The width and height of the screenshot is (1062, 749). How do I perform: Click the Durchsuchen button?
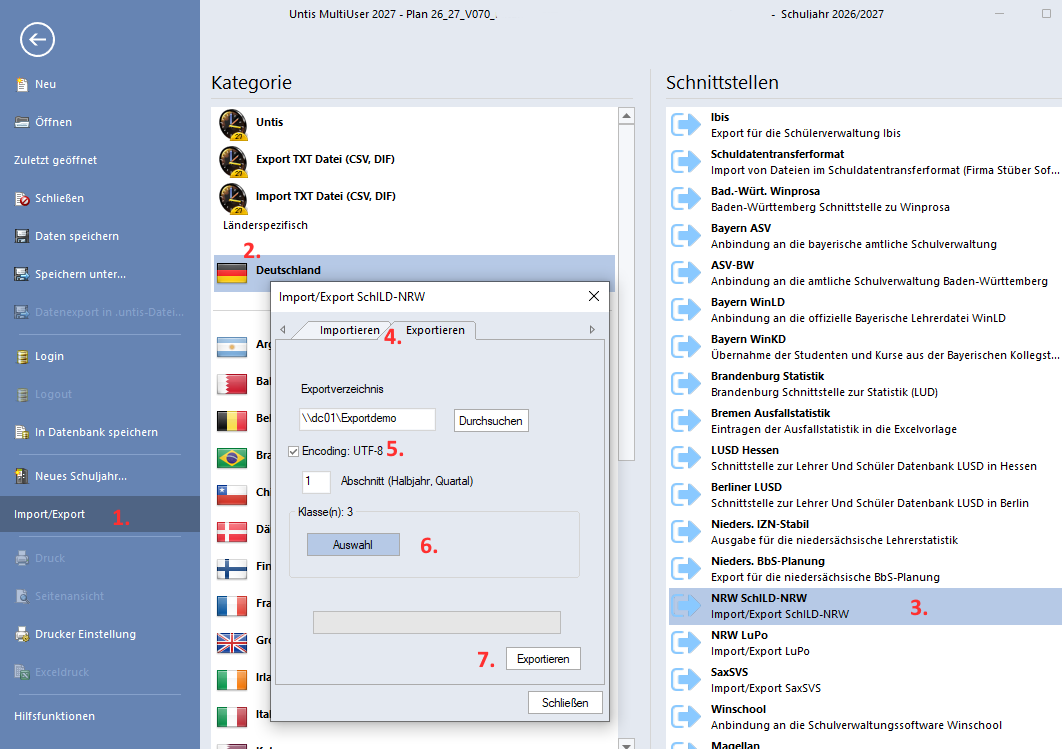pyautogui.click(x=491, y=421)
